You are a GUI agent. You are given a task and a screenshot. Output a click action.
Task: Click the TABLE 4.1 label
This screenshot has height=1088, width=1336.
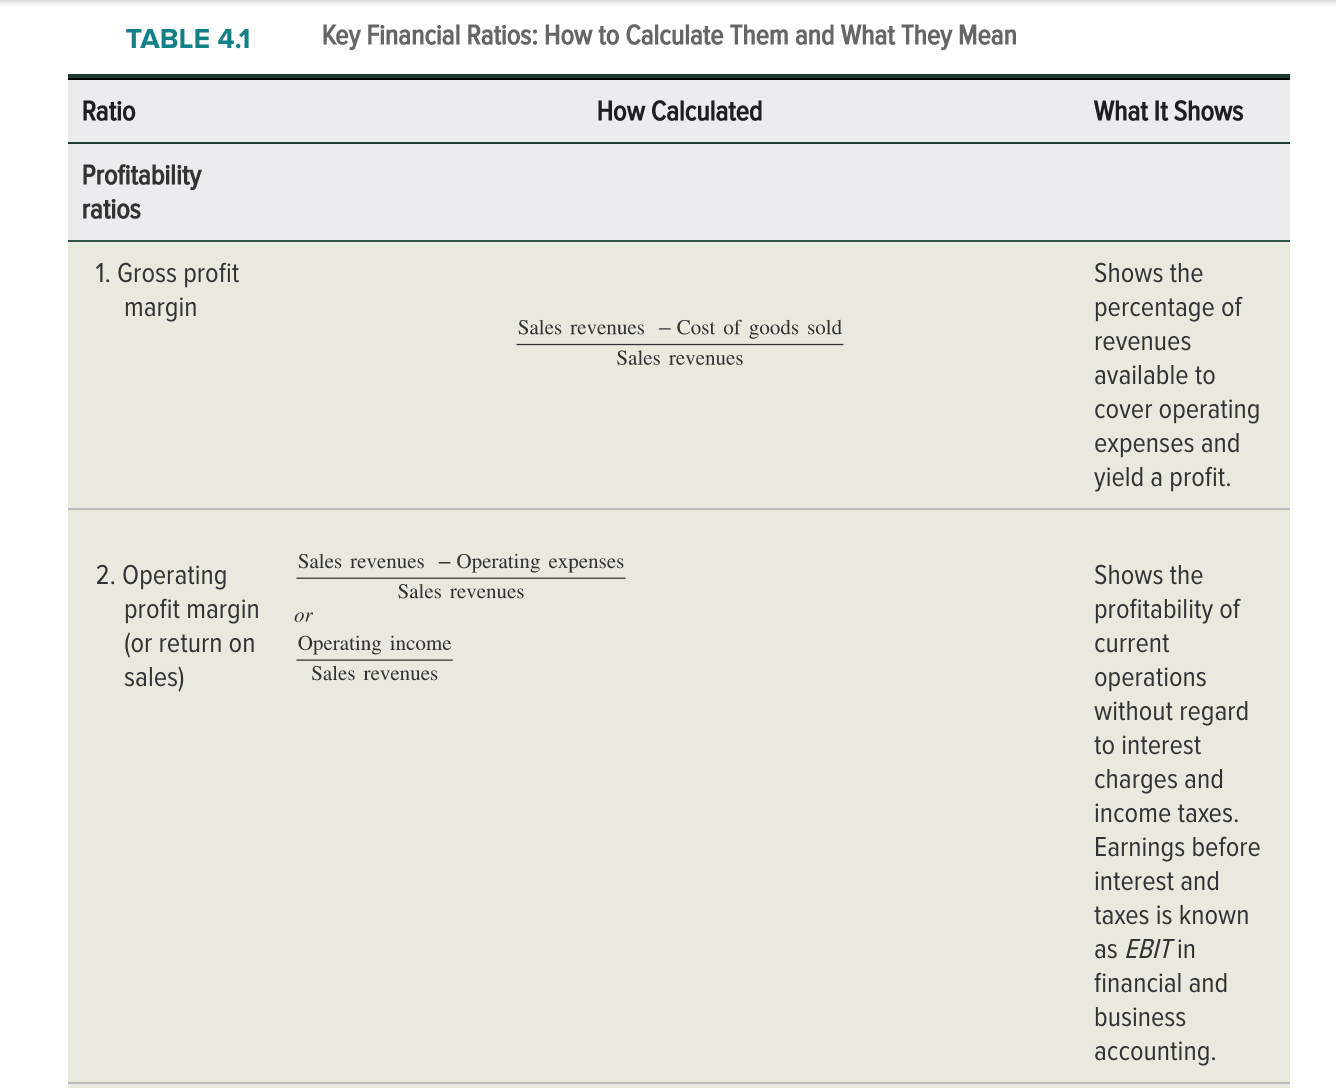[188, 39]
